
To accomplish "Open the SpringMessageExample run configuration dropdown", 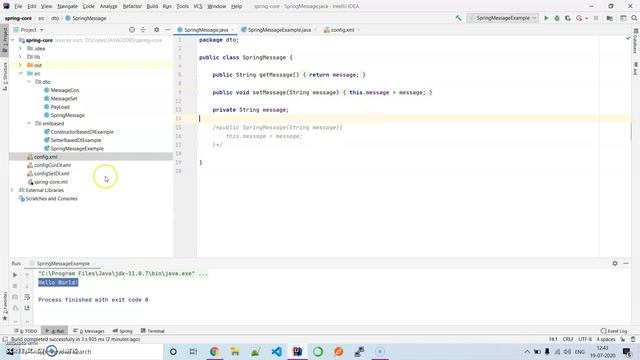I will [x=503, y=18].
